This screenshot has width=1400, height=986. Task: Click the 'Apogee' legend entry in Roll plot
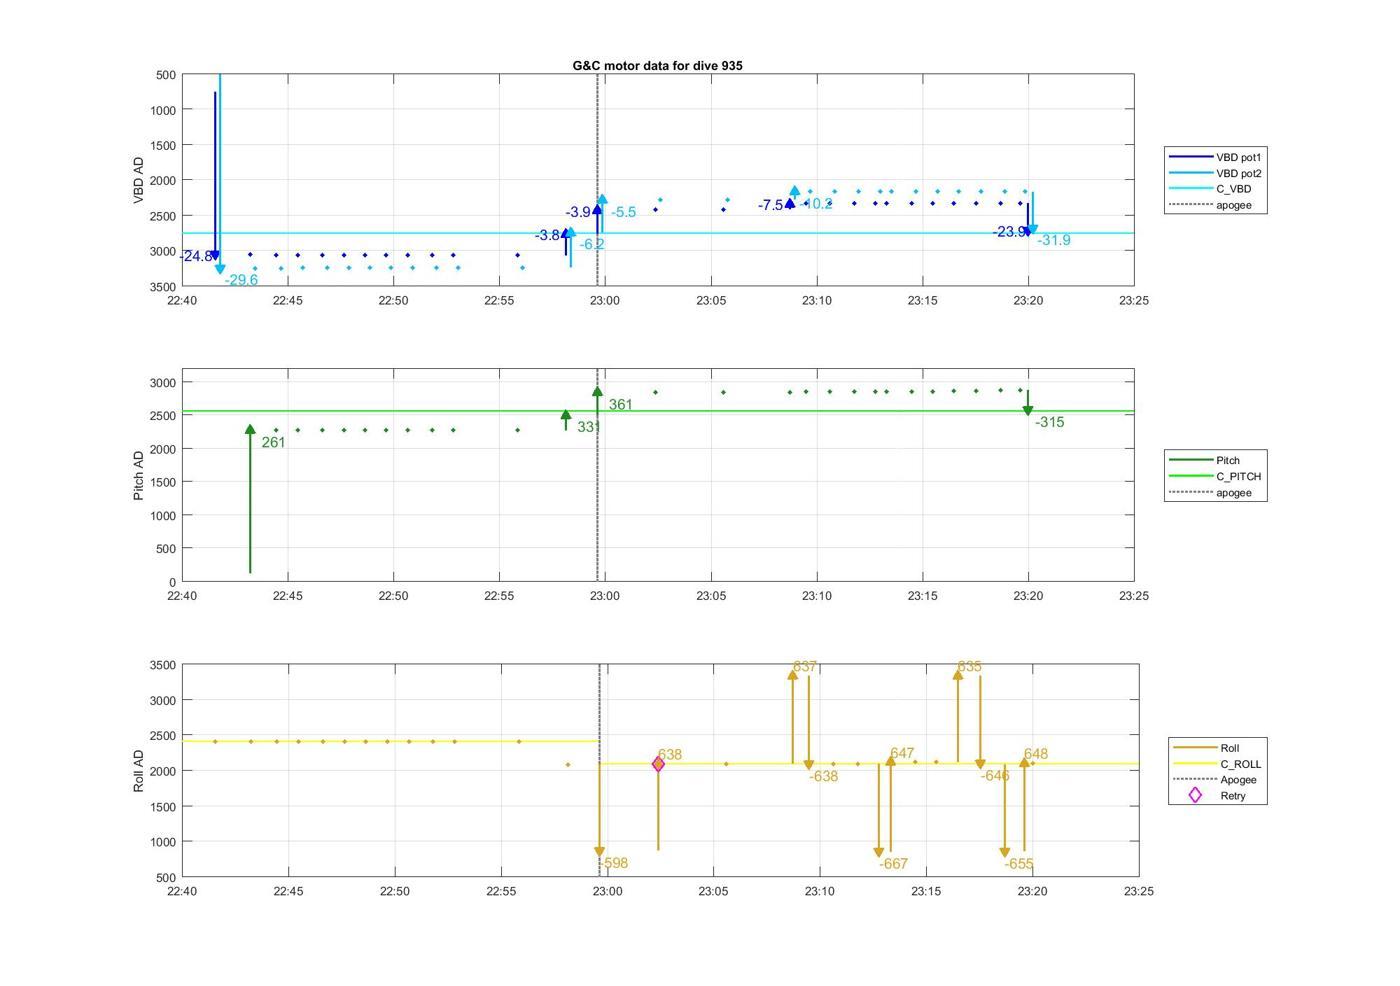(x=1215, y=780)
